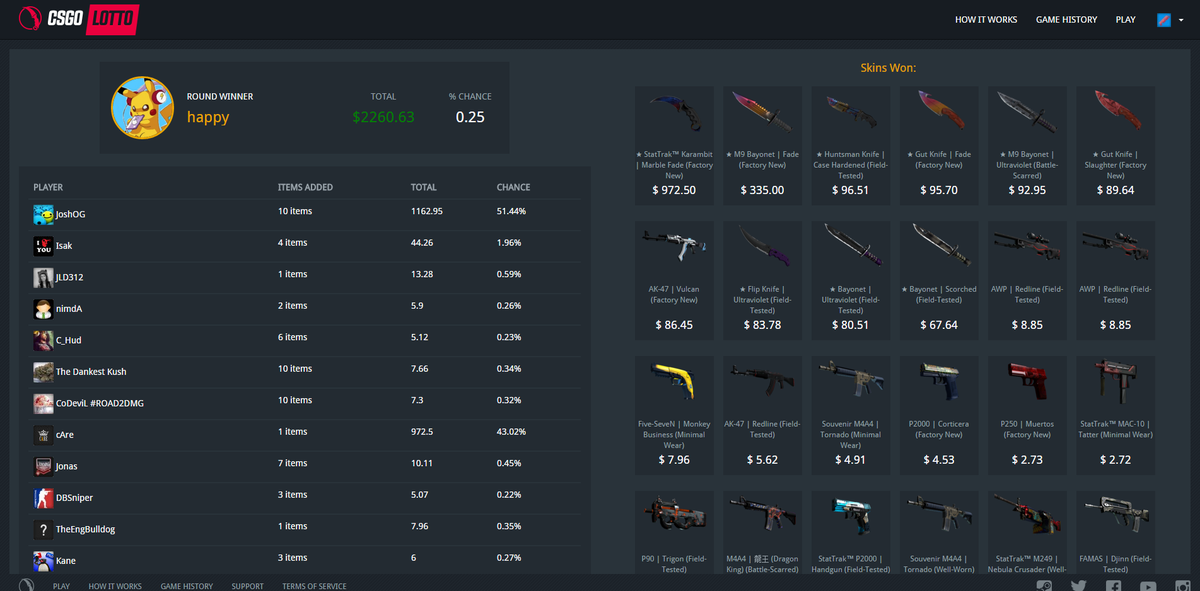Select the FAMAS Djinn skin

pyautogui.click(x=1115, y=532)
